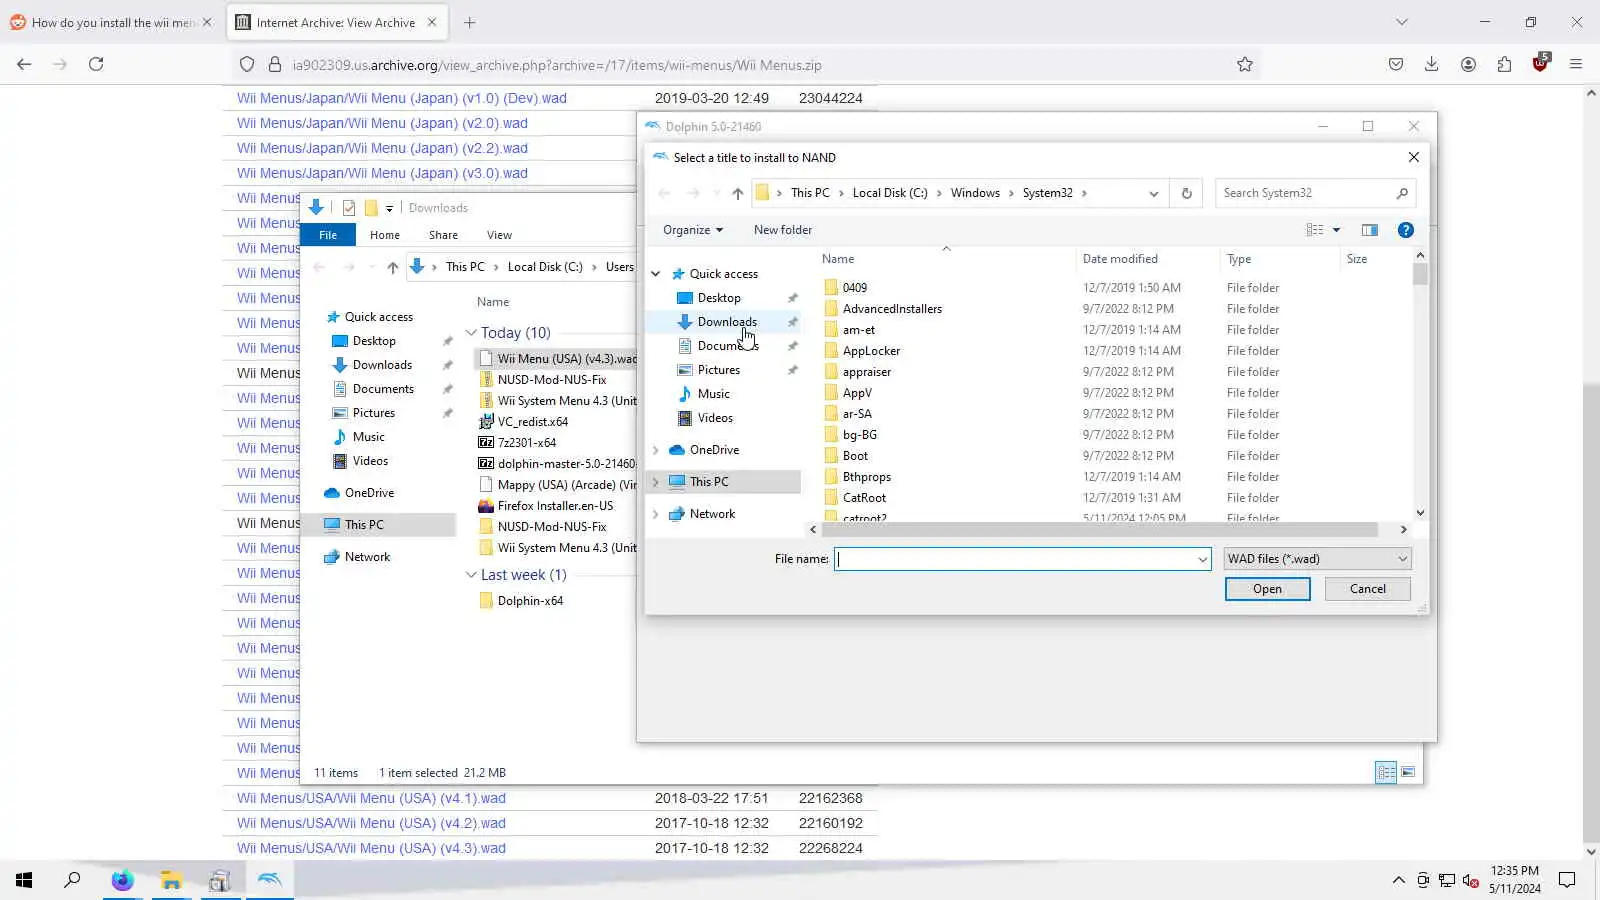The width and height of the screenshot is (1600, 900).
Task: Open the notification center
Action: 1567,880
